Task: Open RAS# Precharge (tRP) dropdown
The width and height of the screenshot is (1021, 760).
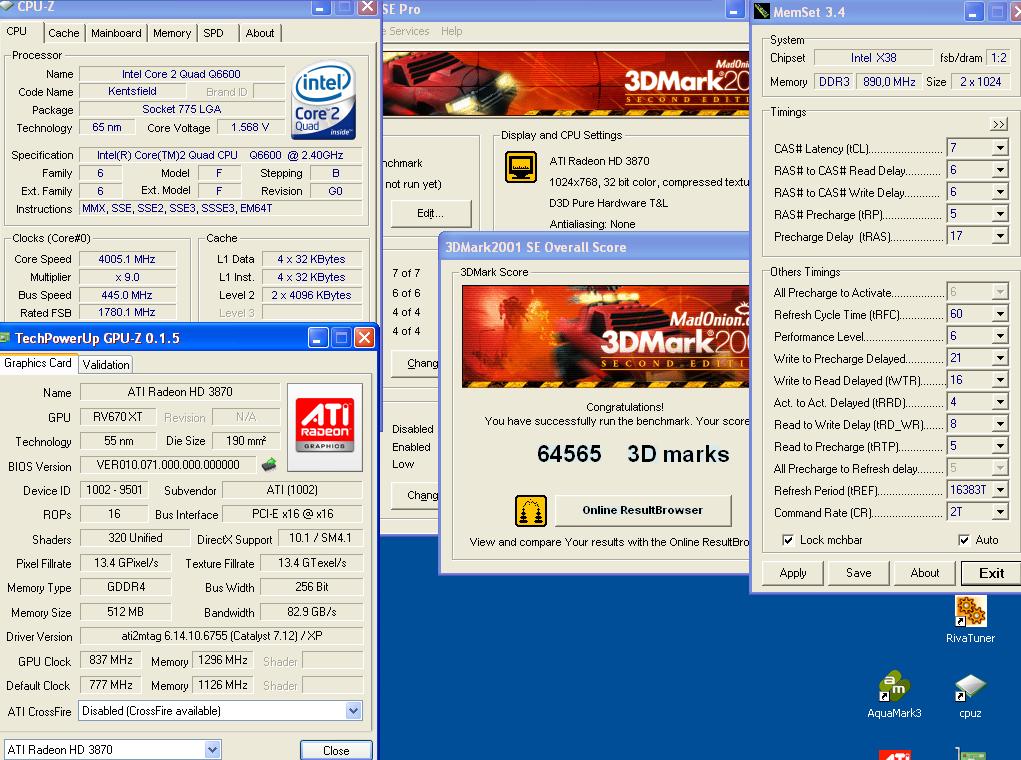Action: click(1000, 214)
